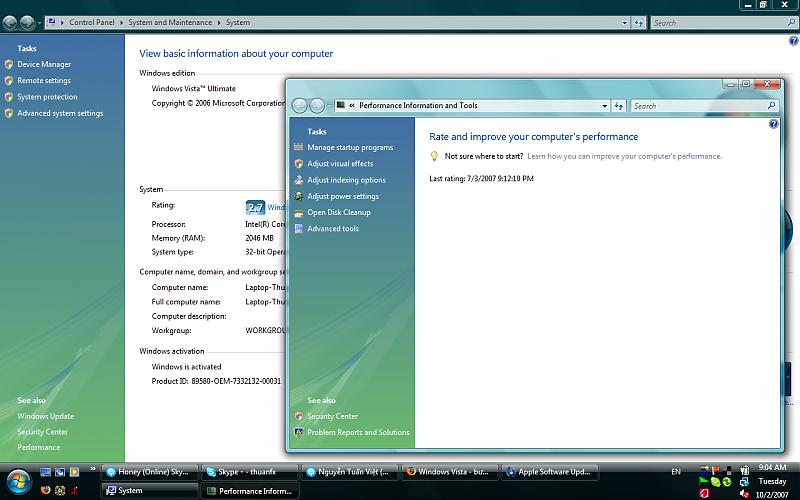800x500 pixels.
Task: Click the System breadcrumb in address bar
Action: 238,22
